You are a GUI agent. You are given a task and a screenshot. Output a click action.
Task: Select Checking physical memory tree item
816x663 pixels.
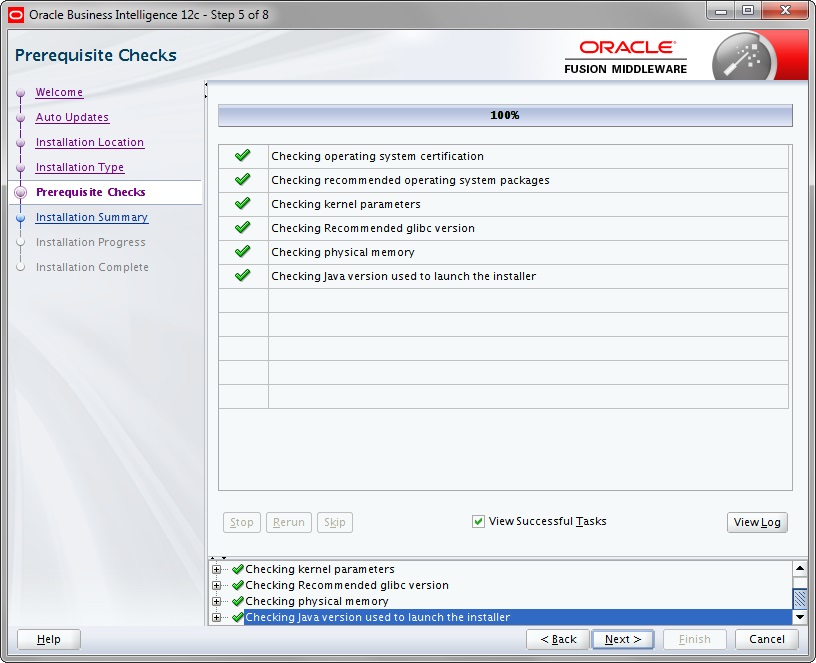point(316,601)
